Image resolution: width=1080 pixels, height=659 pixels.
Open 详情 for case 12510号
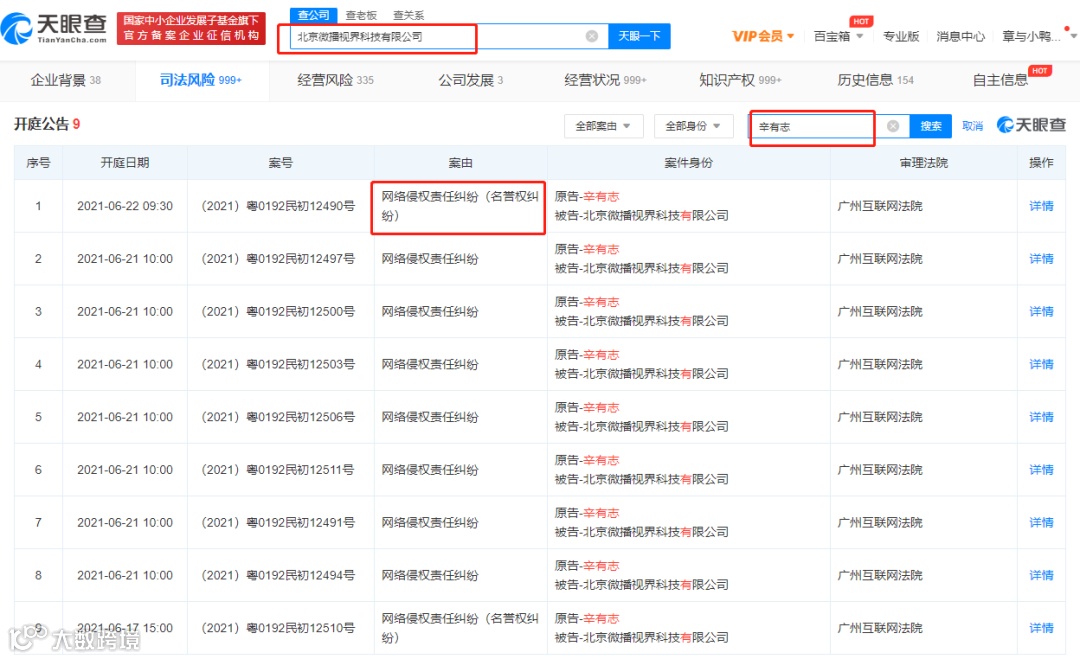coord(1041,628)
